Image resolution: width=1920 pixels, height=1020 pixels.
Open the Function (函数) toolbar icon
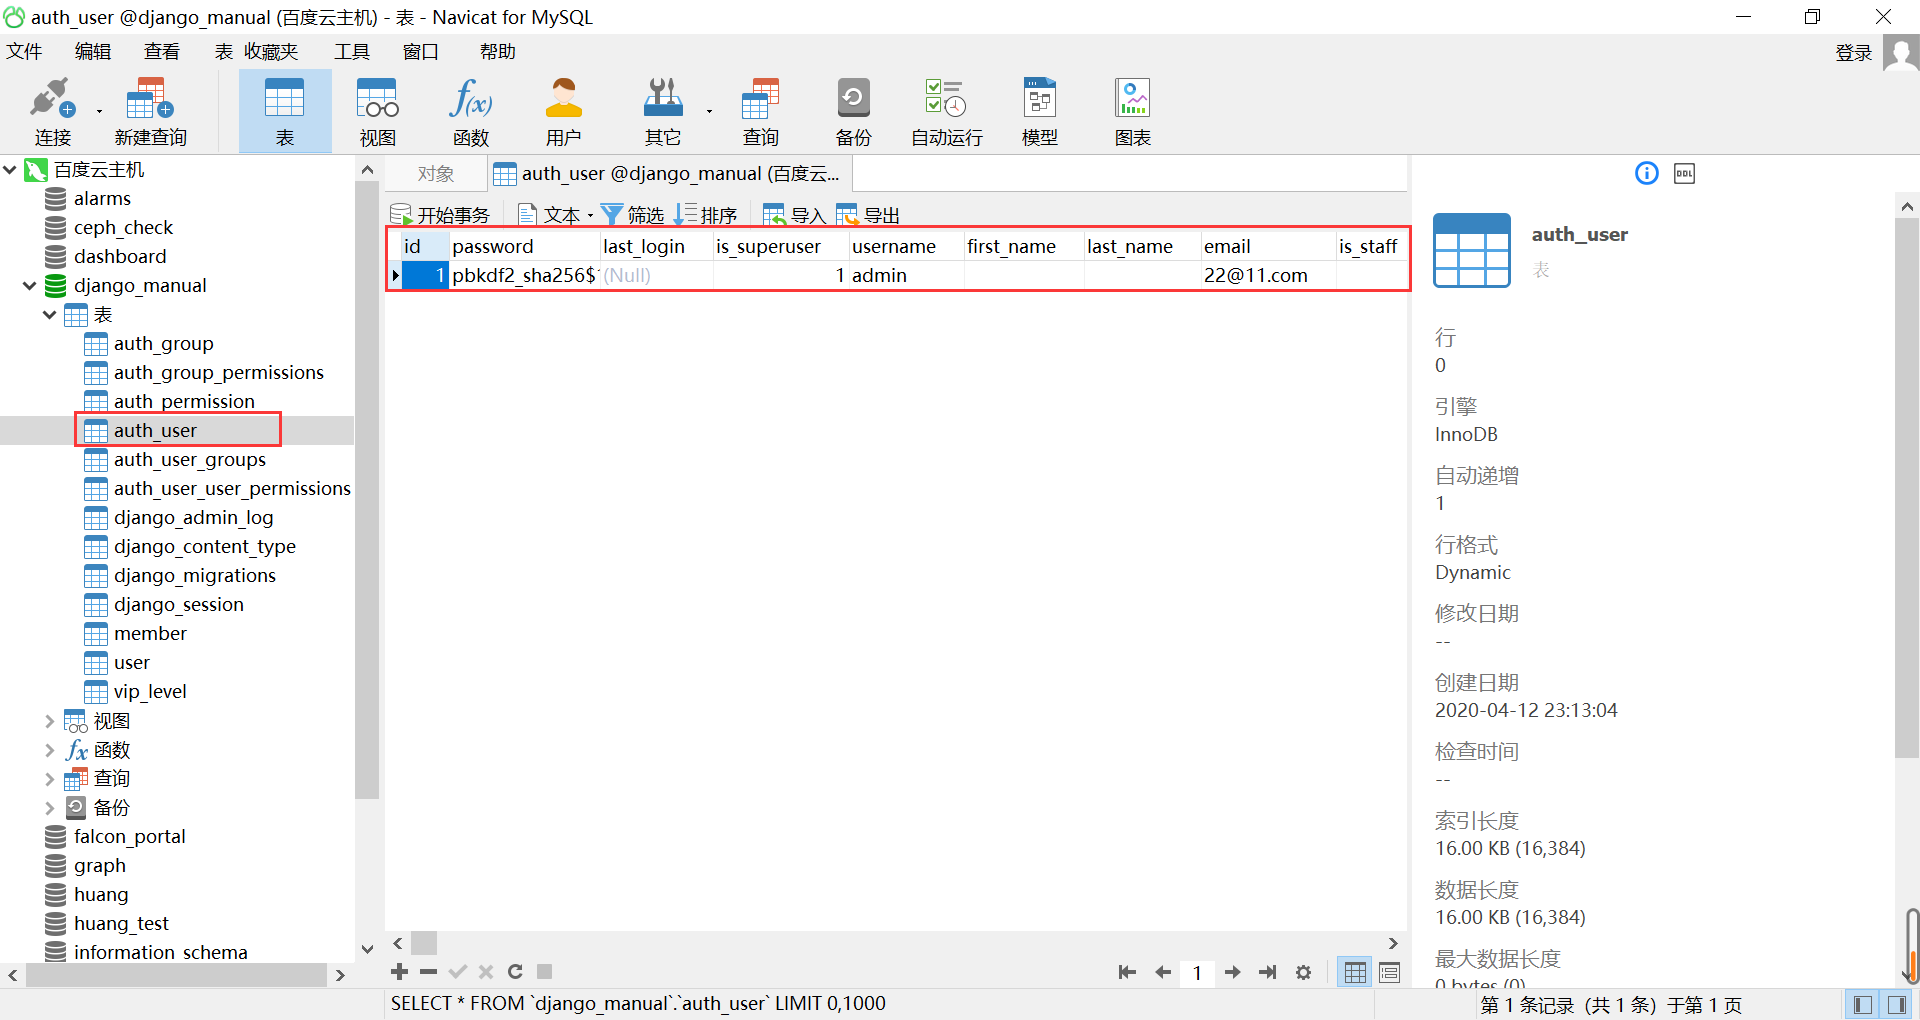(471, 111)
